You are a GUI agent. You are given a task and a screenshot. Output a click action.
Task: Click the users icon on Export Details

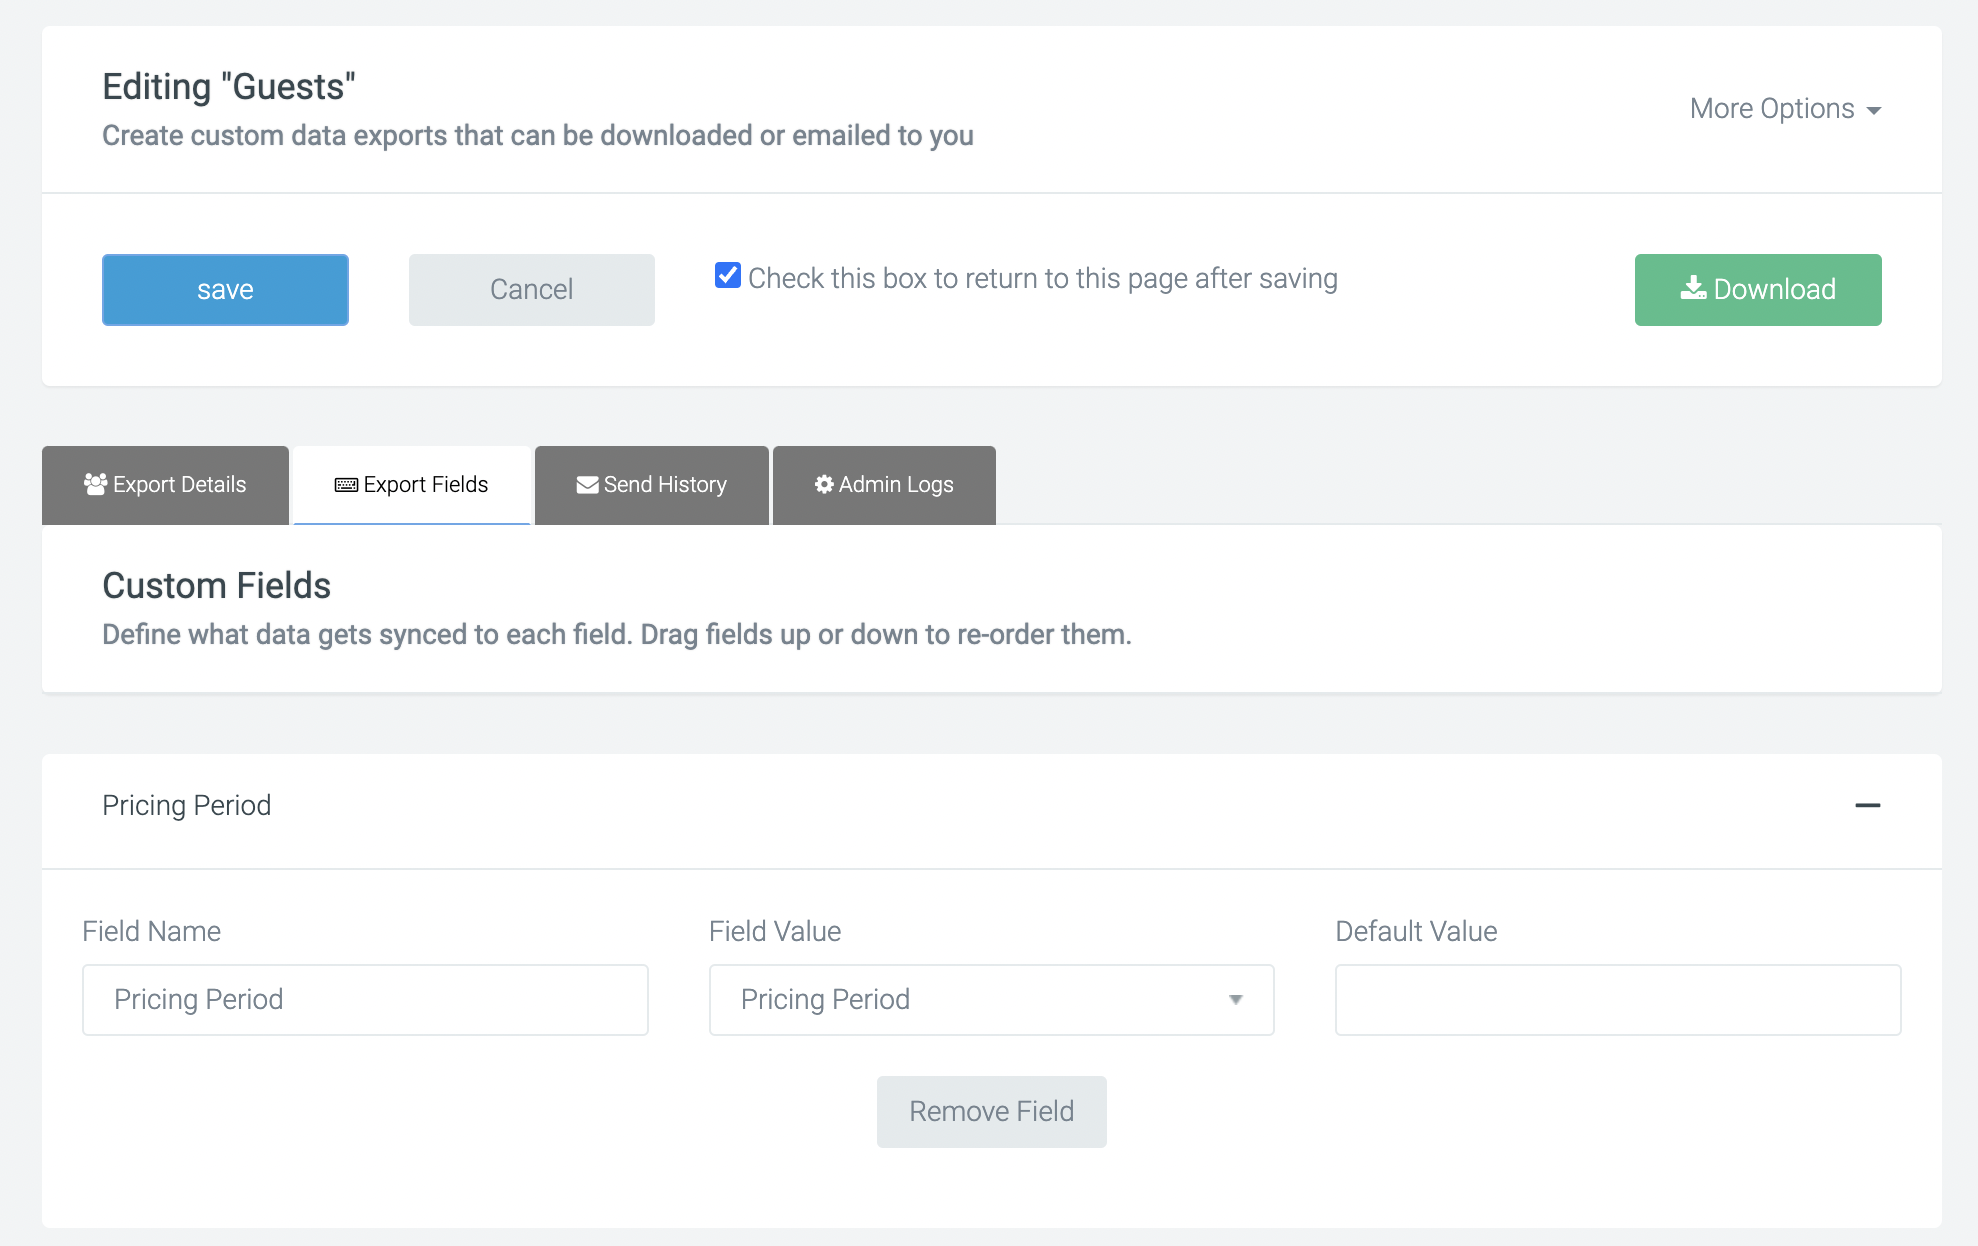[x=96, y=485]
